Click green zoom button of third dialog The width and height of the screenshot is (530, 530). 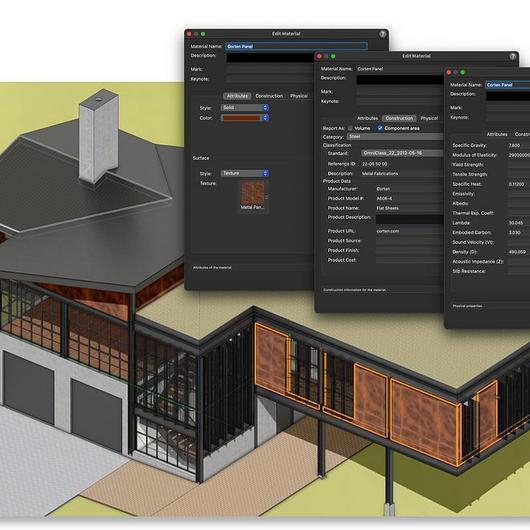click(463, 72)
